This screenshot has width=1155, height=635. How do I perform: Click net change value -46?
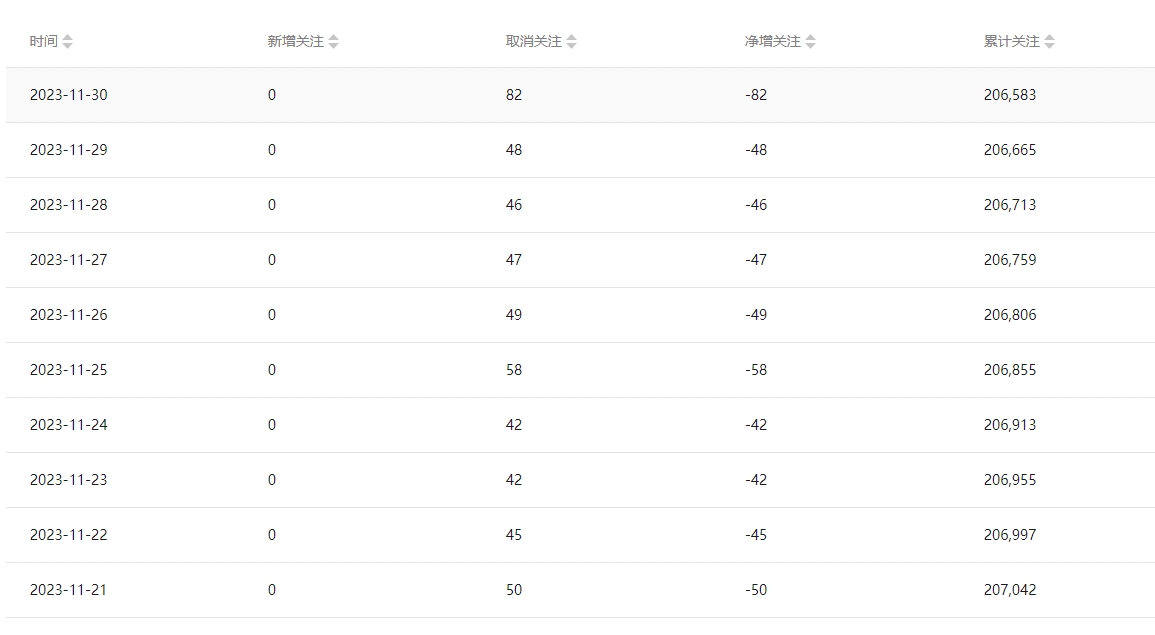(x=756, y=205)
